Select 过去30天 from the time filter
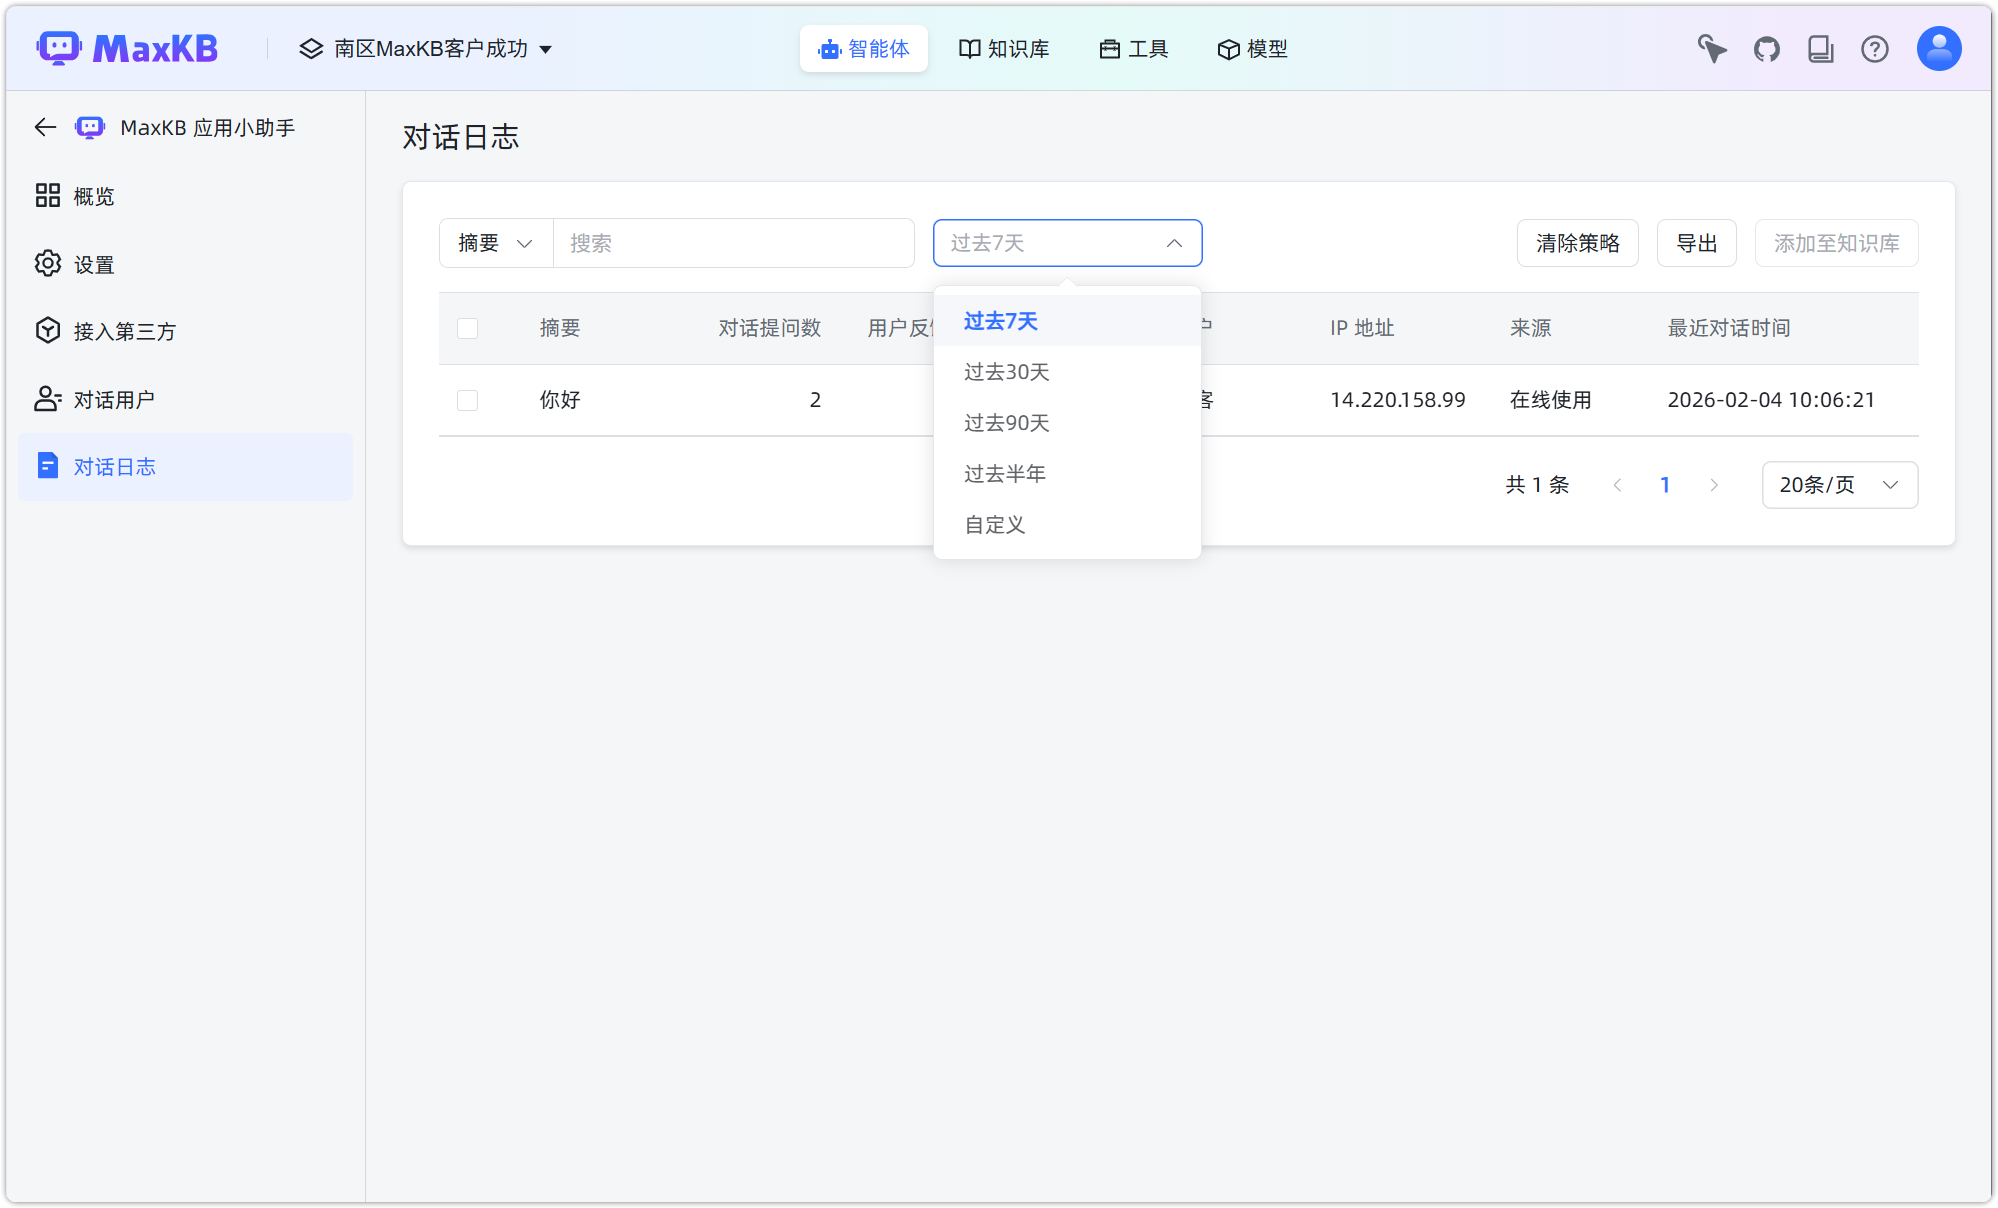 pos(1008,371)
